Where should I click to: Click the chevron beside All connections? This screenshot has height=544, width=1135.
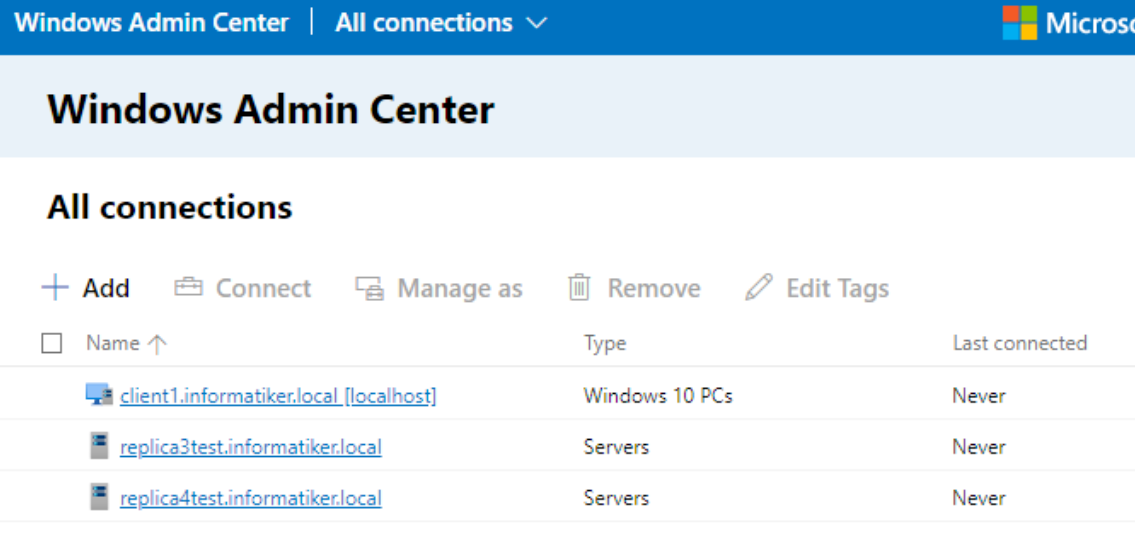click(x=536, y=24)
